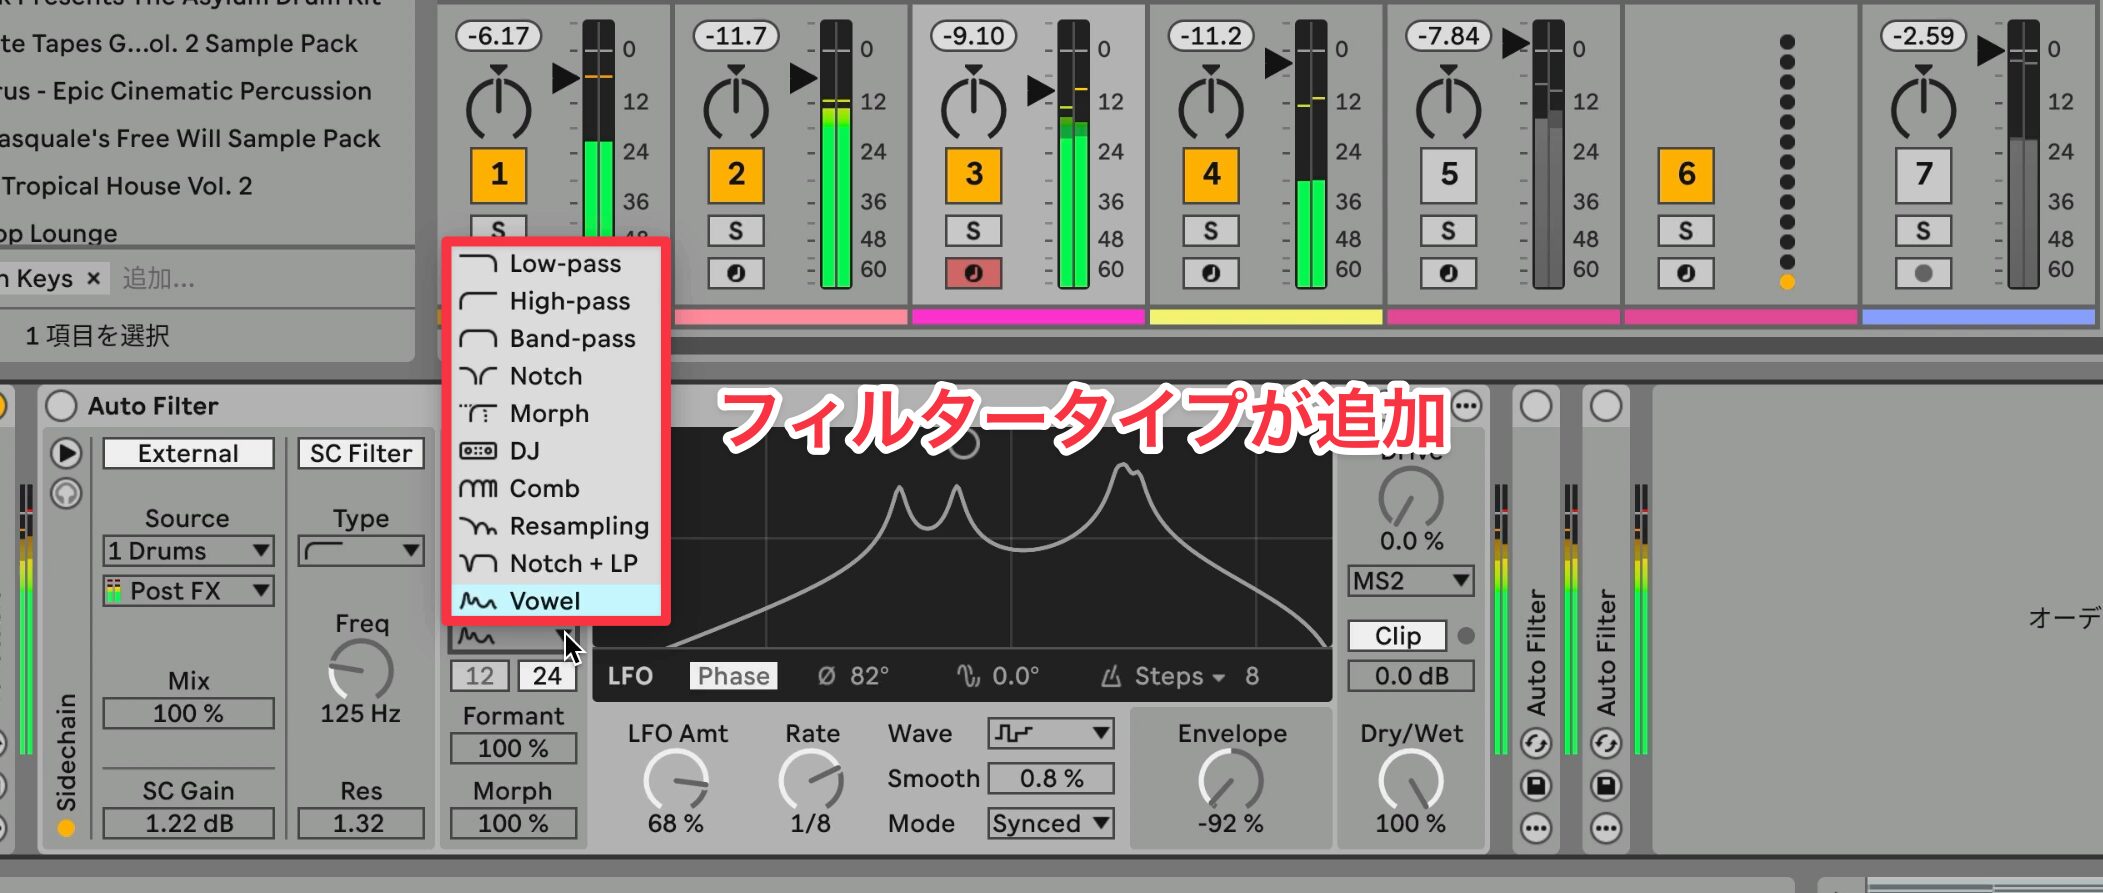The width and height of the screenshot is (2103, 893).
Task: Arm track 5 for recording
Action: click(1449, 273)
